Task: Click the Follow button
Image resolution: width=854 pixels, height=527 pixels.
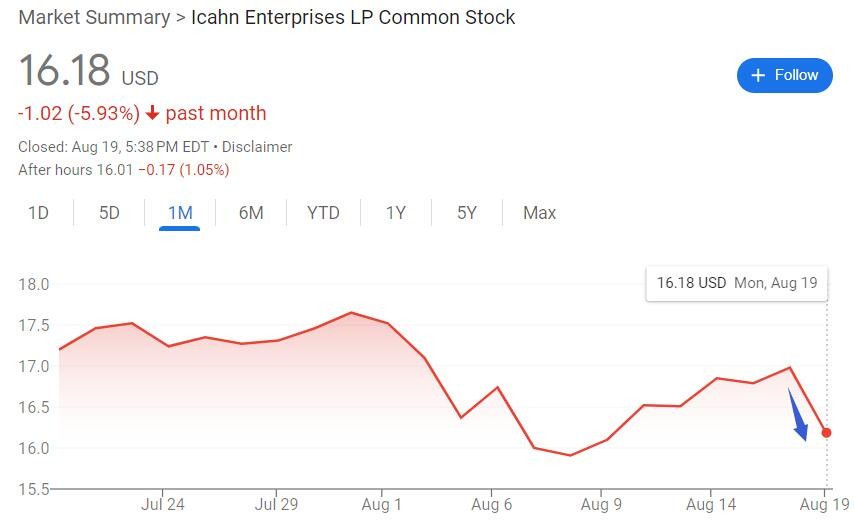Action: (x=784, y=75)
